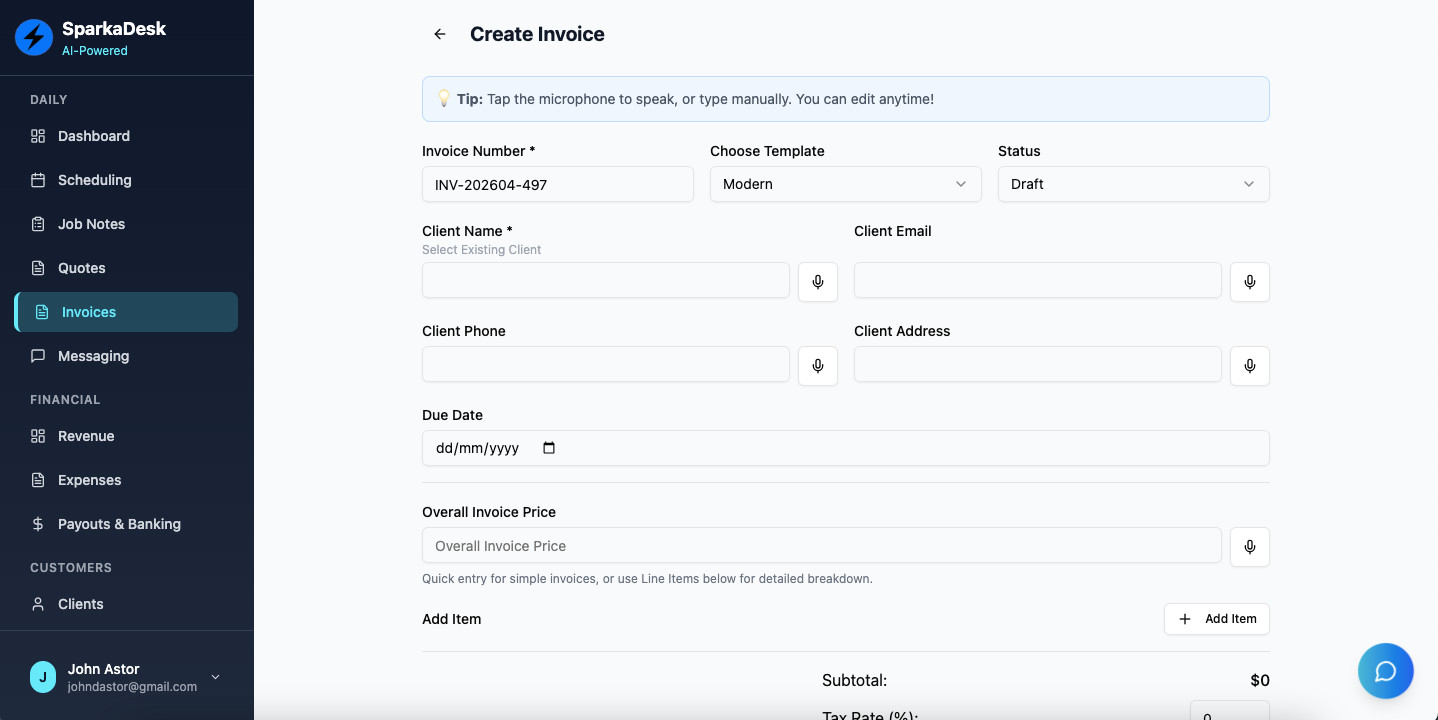Tap the microphone next to Client Name

click(818, 282)
